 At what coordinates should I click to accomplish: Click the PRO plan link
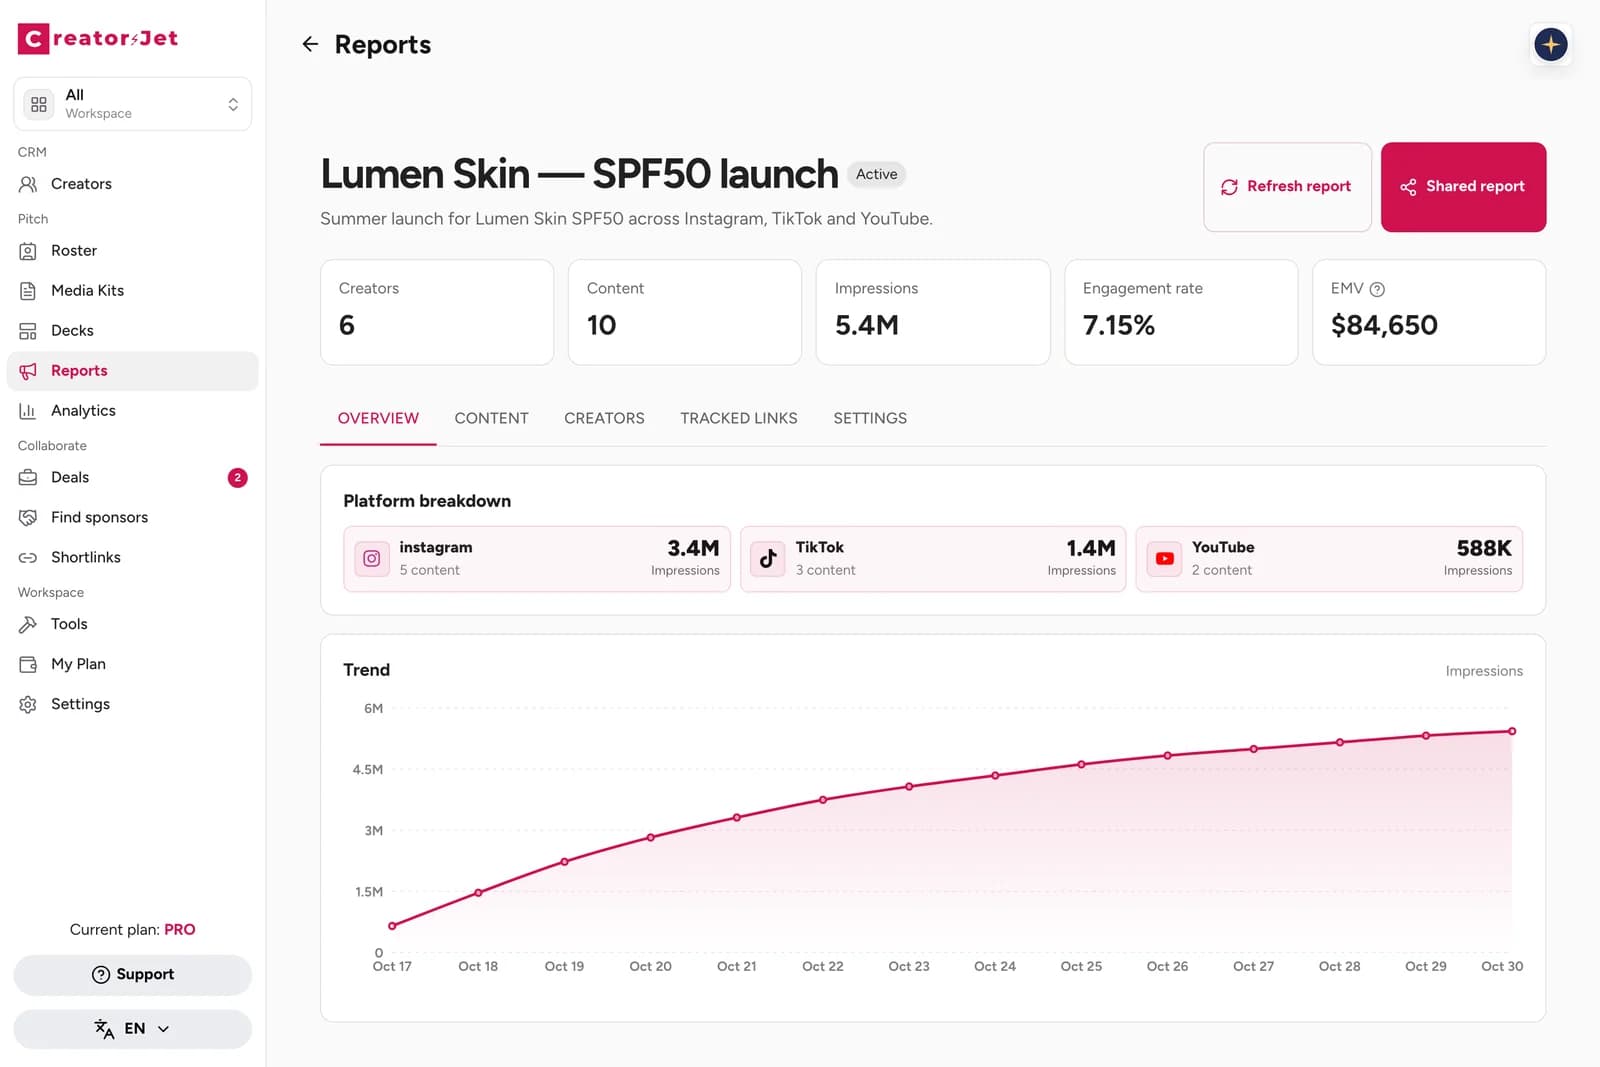coord(180,930)
